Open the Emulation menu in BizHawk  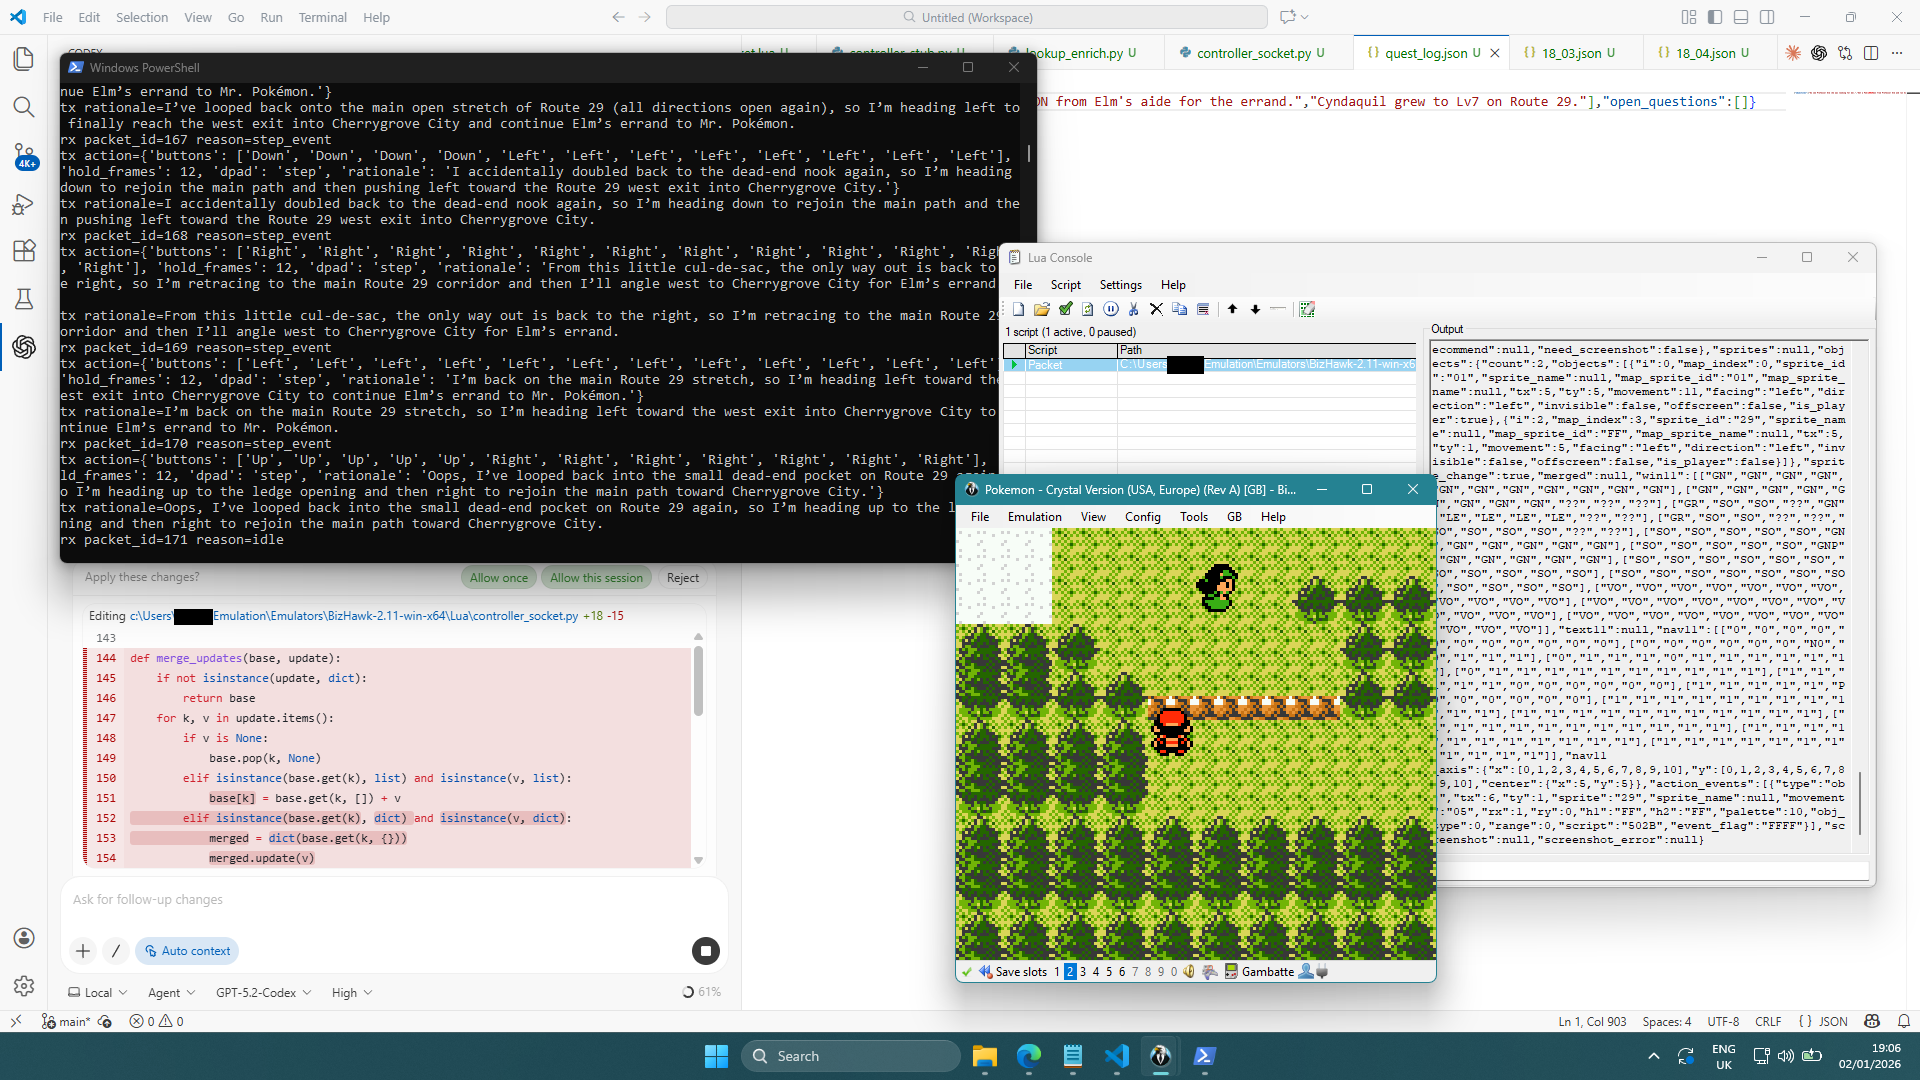pos(1034,517)
